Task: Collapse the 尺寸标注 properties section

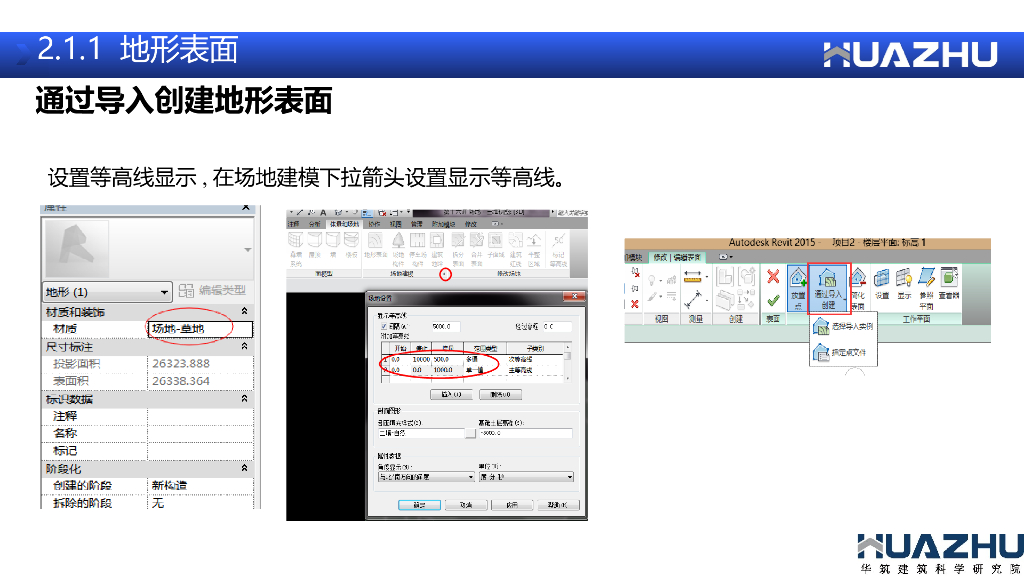Action: pos(244,346)
